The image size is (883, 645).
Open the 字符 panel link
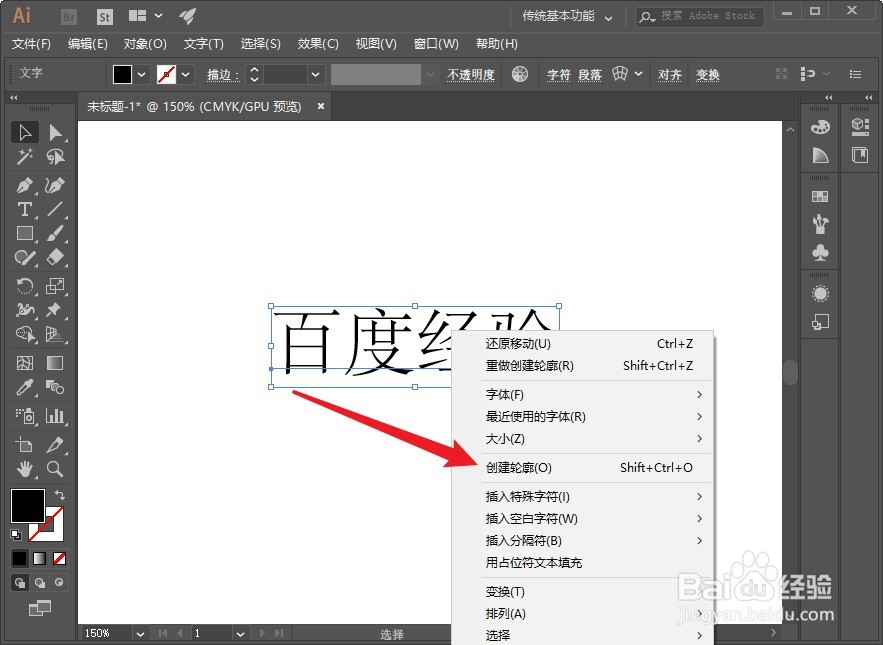[559, 74]
